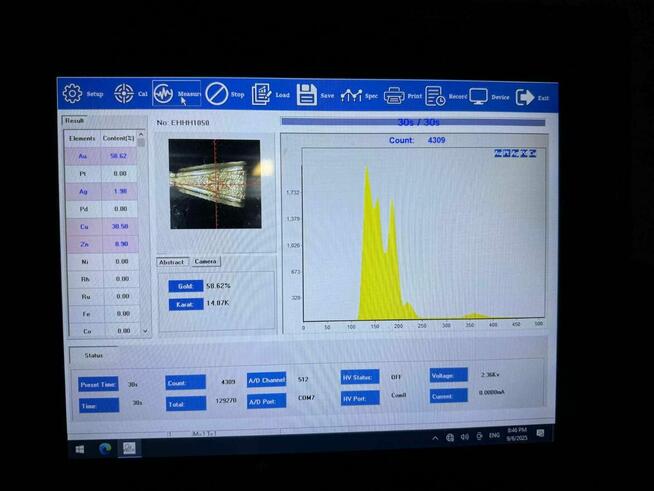The height and width of the screenshot is (491, 654).
Task: Select the Result tab
Action: [75, 119]
